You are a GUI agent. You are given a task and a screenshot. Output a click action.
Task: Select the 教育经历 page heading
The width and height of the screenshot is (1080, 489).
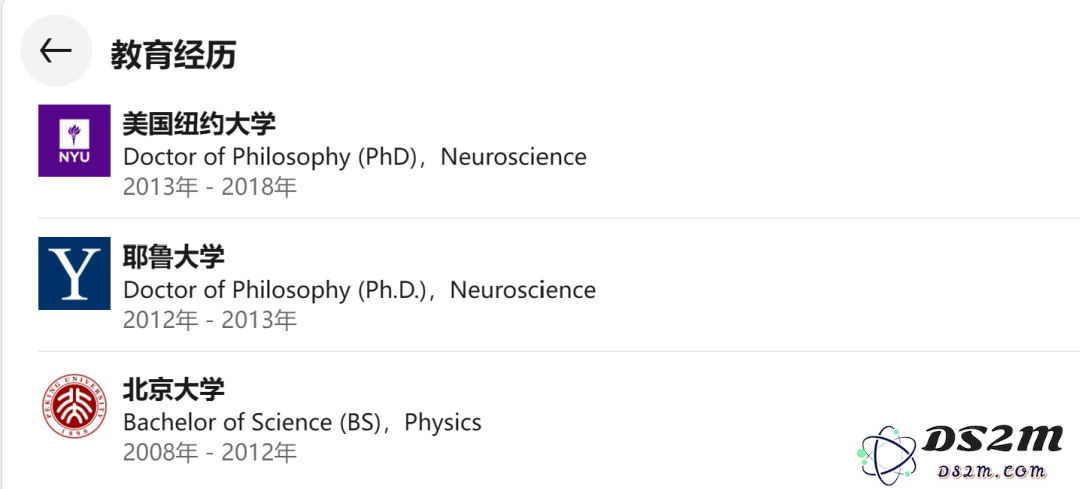tap(174, 55)
